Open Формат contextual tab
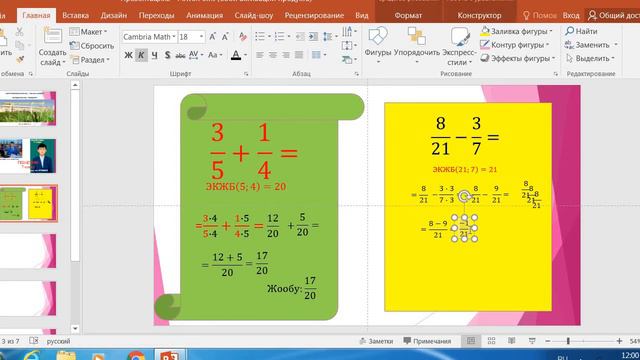Image resolution: width=640 pixels, height=360 pixels. click(408, 16)
